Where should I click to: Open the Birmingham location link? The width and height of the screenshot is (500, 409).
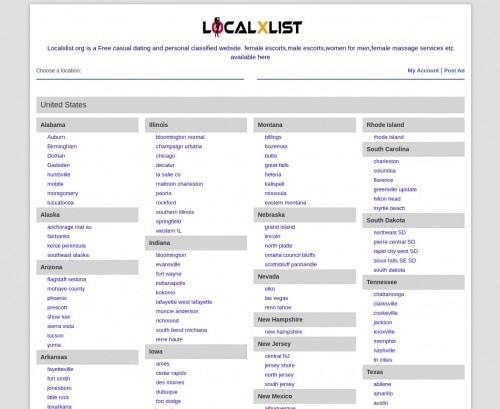pos(62,146)
